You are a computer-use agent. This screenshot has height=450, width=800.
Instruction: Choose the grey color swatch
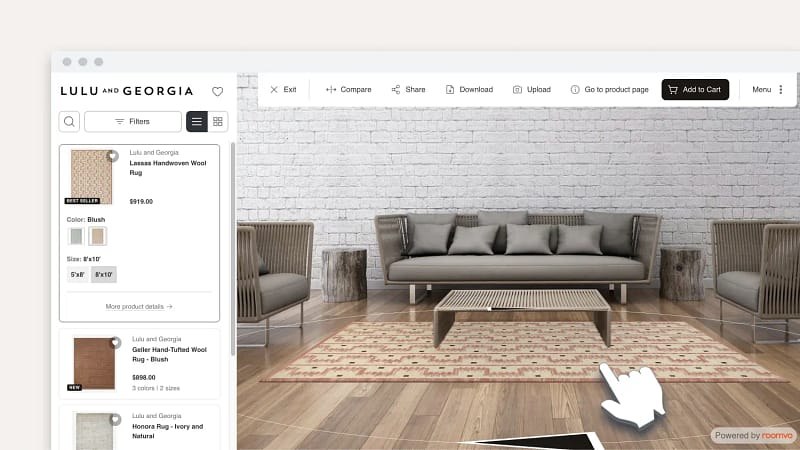(76, 236)
